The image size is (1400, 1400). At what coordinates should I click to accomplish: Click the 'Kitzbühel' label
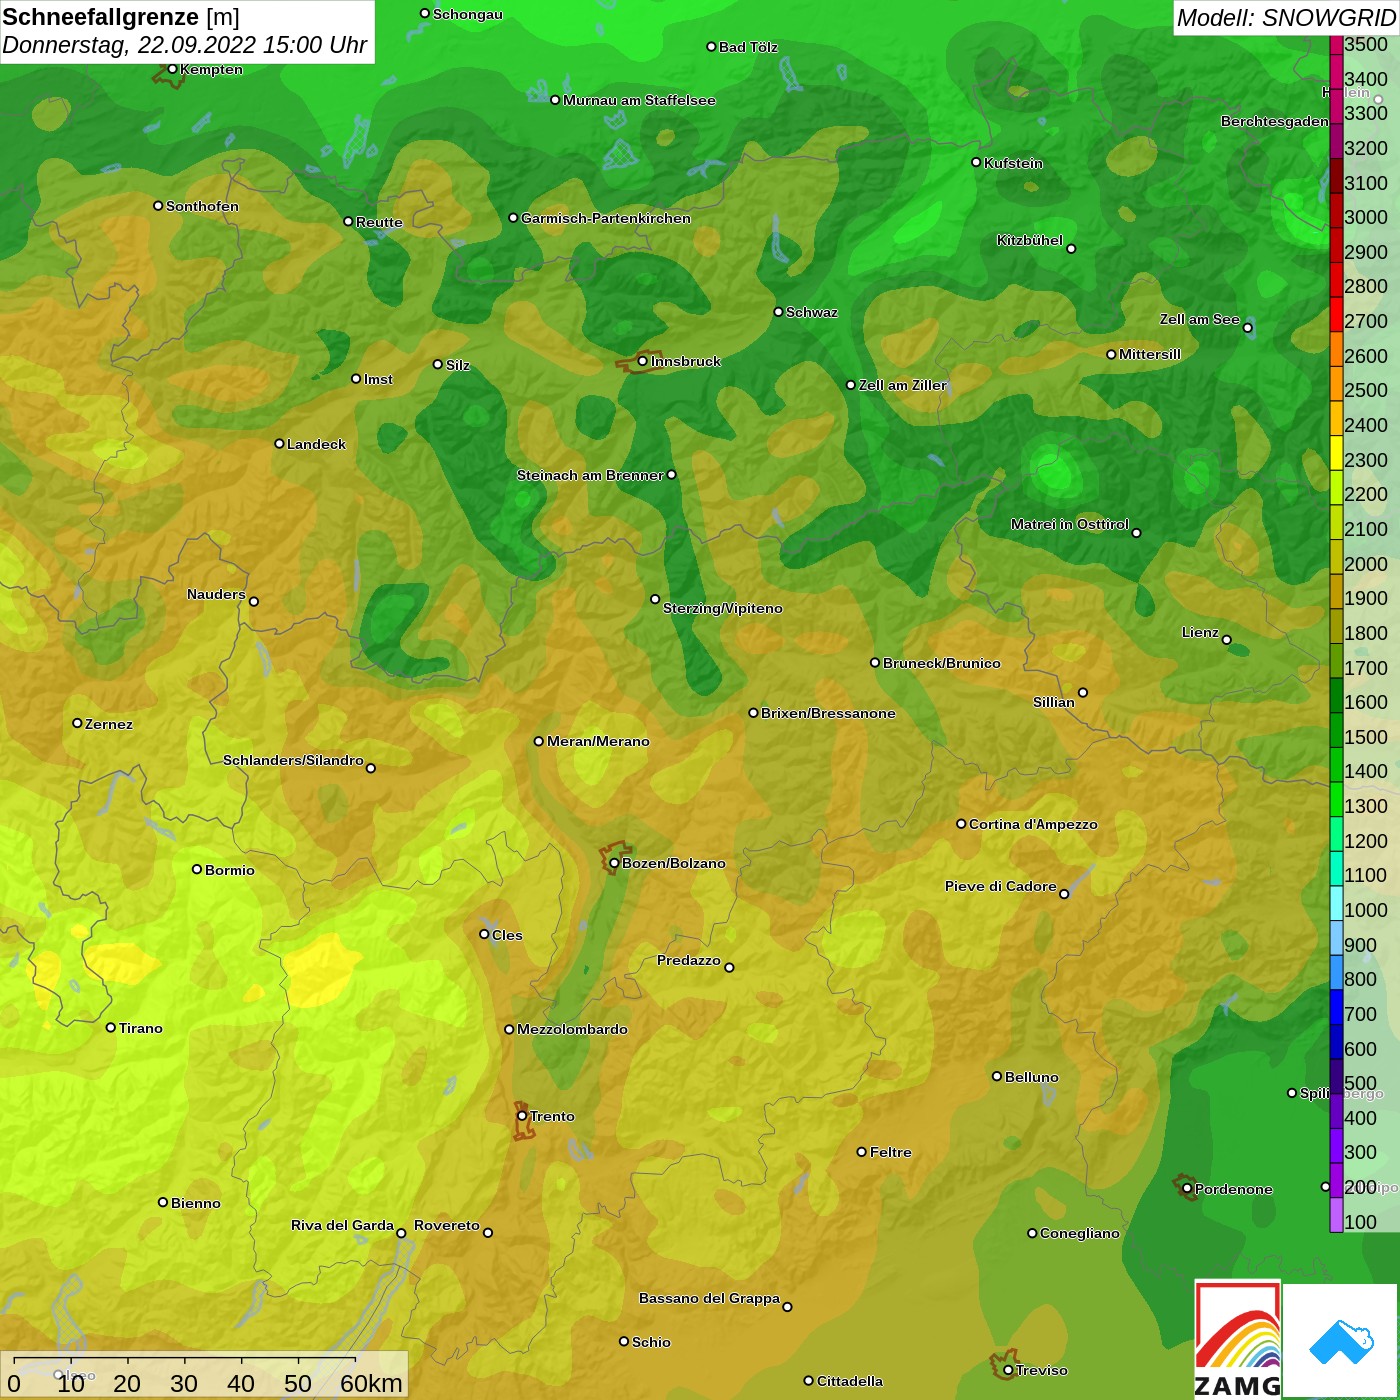(1030, 240)
